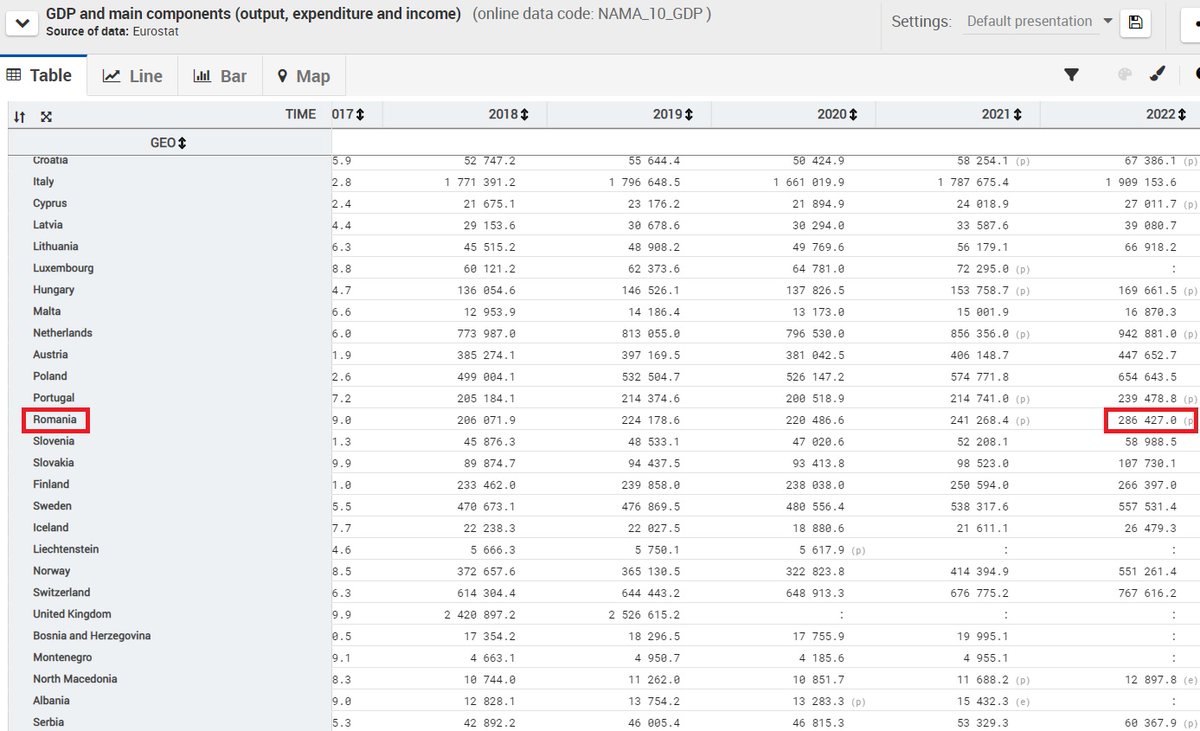Select the Iceland row label
The width and height of the screenshot is (1200, 731).
[51, 528]
